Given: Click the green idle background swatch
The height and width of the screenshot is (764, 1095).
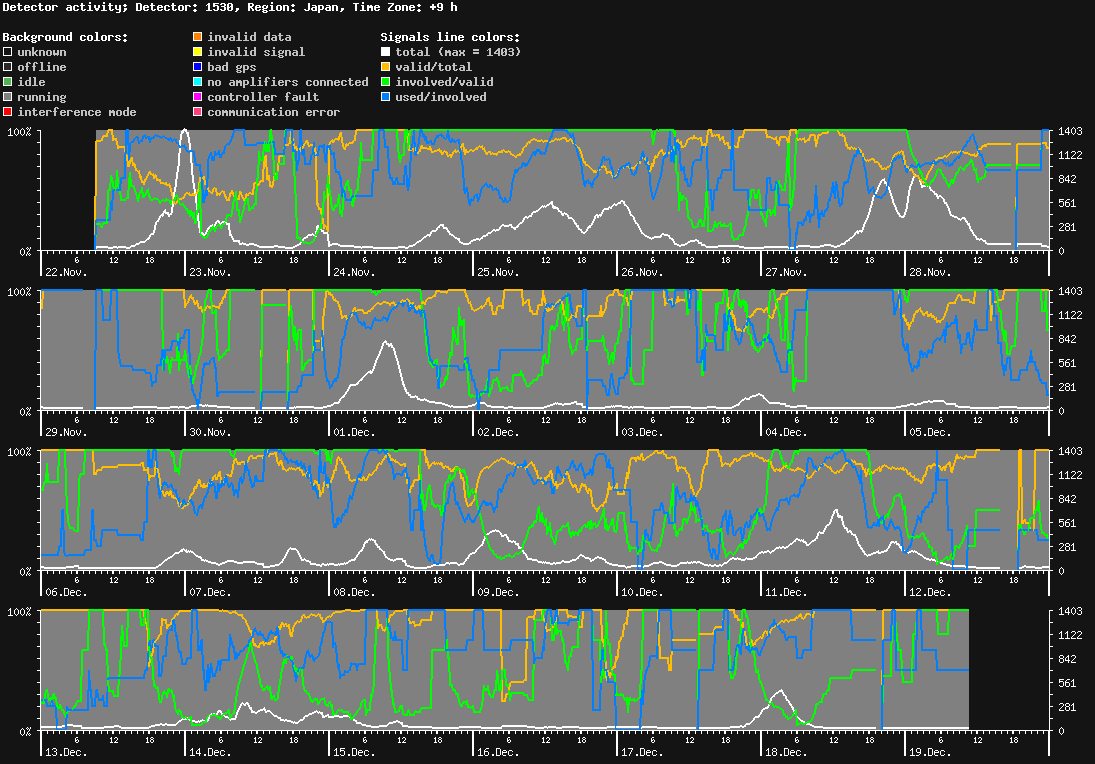Looking at the screenshot, I should pyautogui.click(x=7, y=82).
